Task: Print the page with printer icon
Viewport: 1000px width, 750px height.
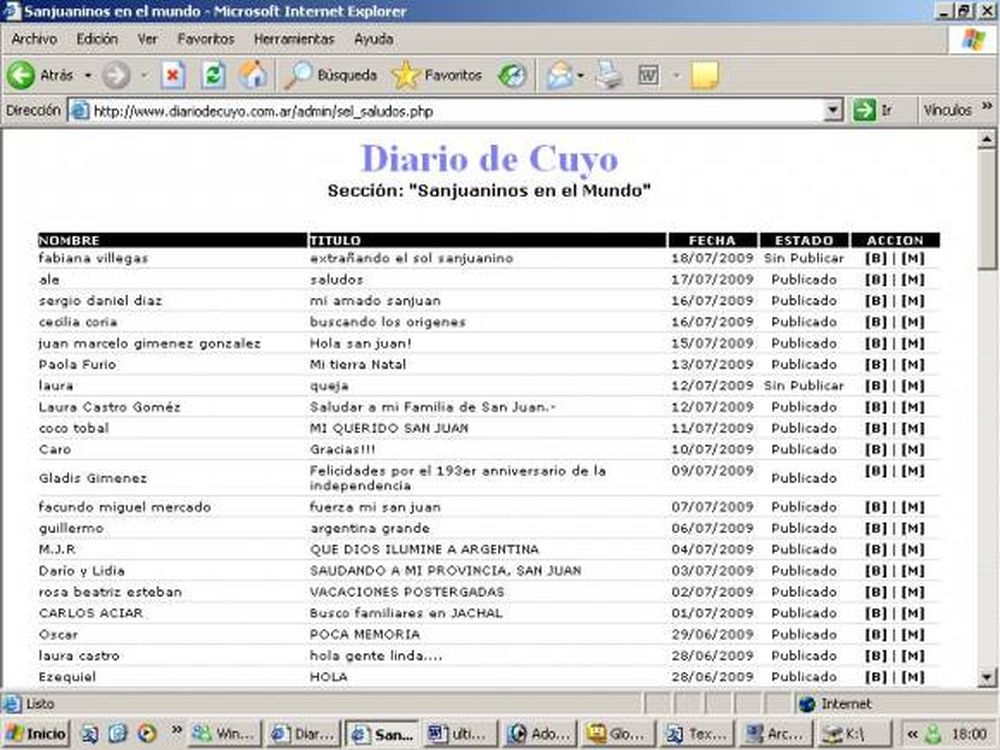Action: pos(608,75)
